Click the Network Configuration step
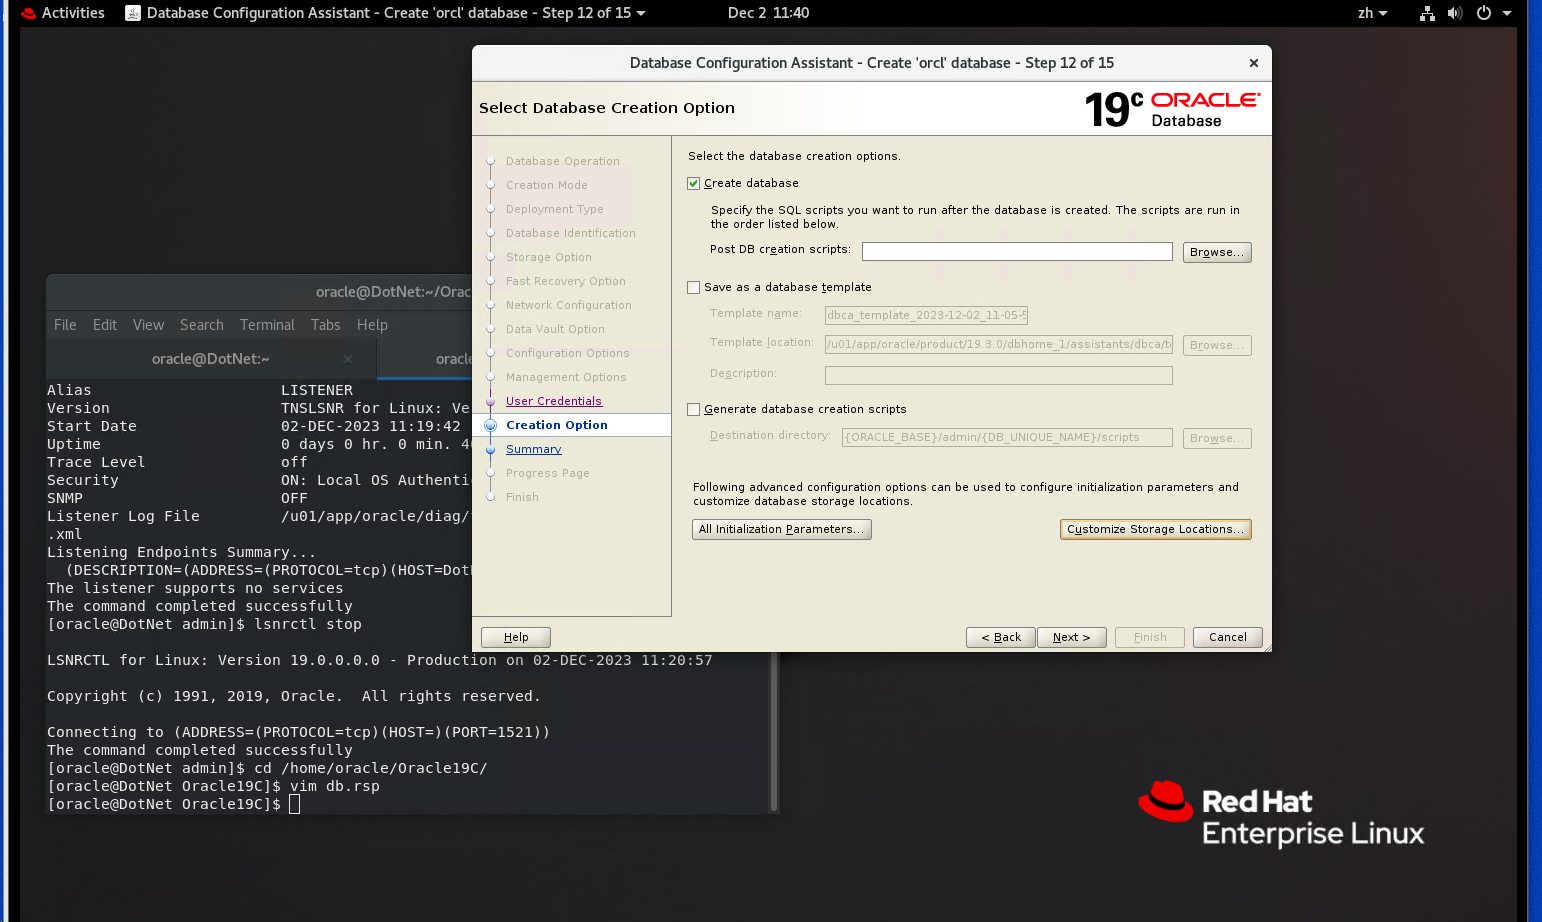 pos(569,306)
